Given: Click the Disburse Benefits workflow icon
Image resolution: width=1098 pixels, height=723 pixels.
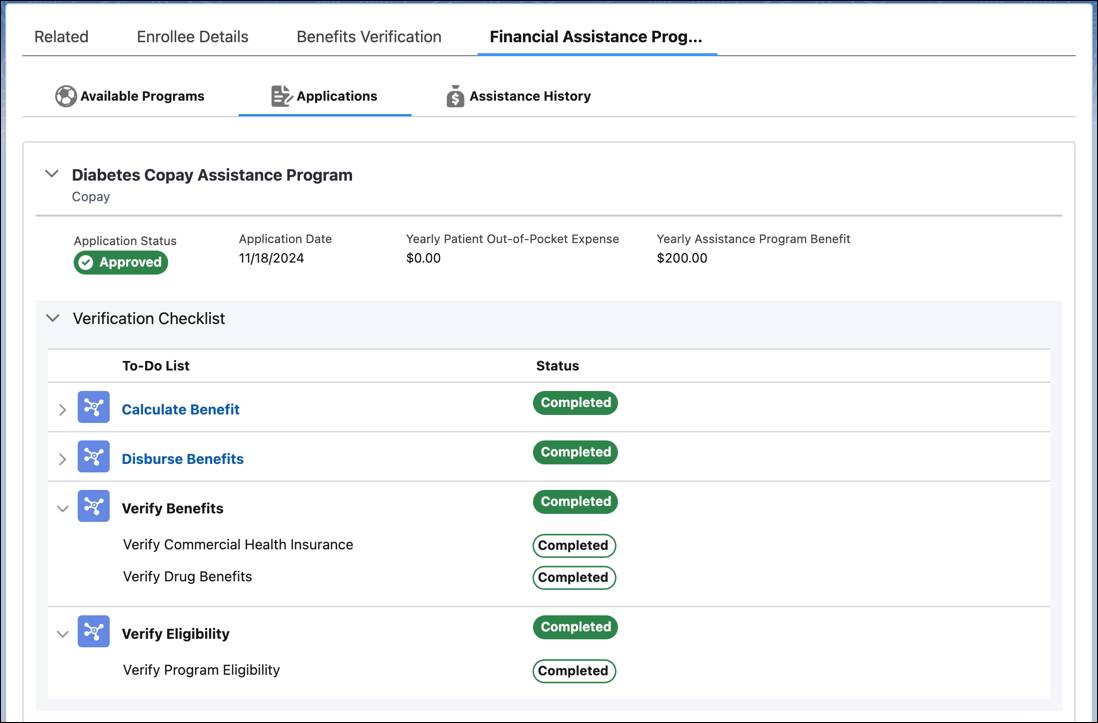Looking at the screenshot, I should point(94,458).
